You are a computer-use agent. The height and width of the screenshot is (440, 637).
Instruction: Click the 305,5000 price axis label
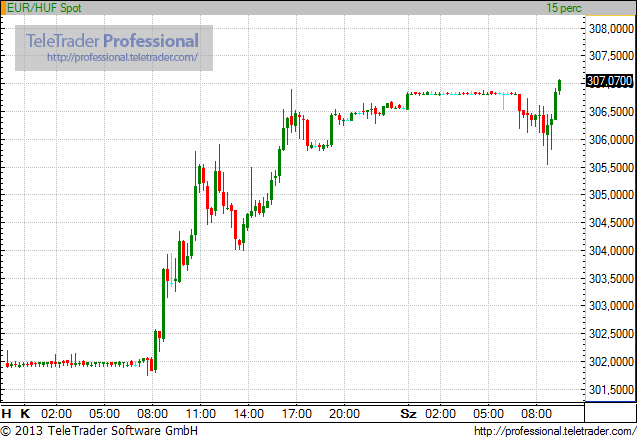[611, 167]
